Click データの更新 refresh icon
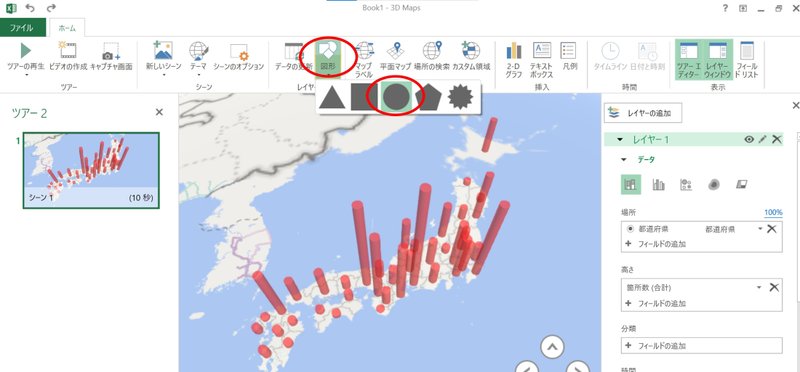Image resolution: width=800 pixels, height=372 pixels. click(293, 51)
